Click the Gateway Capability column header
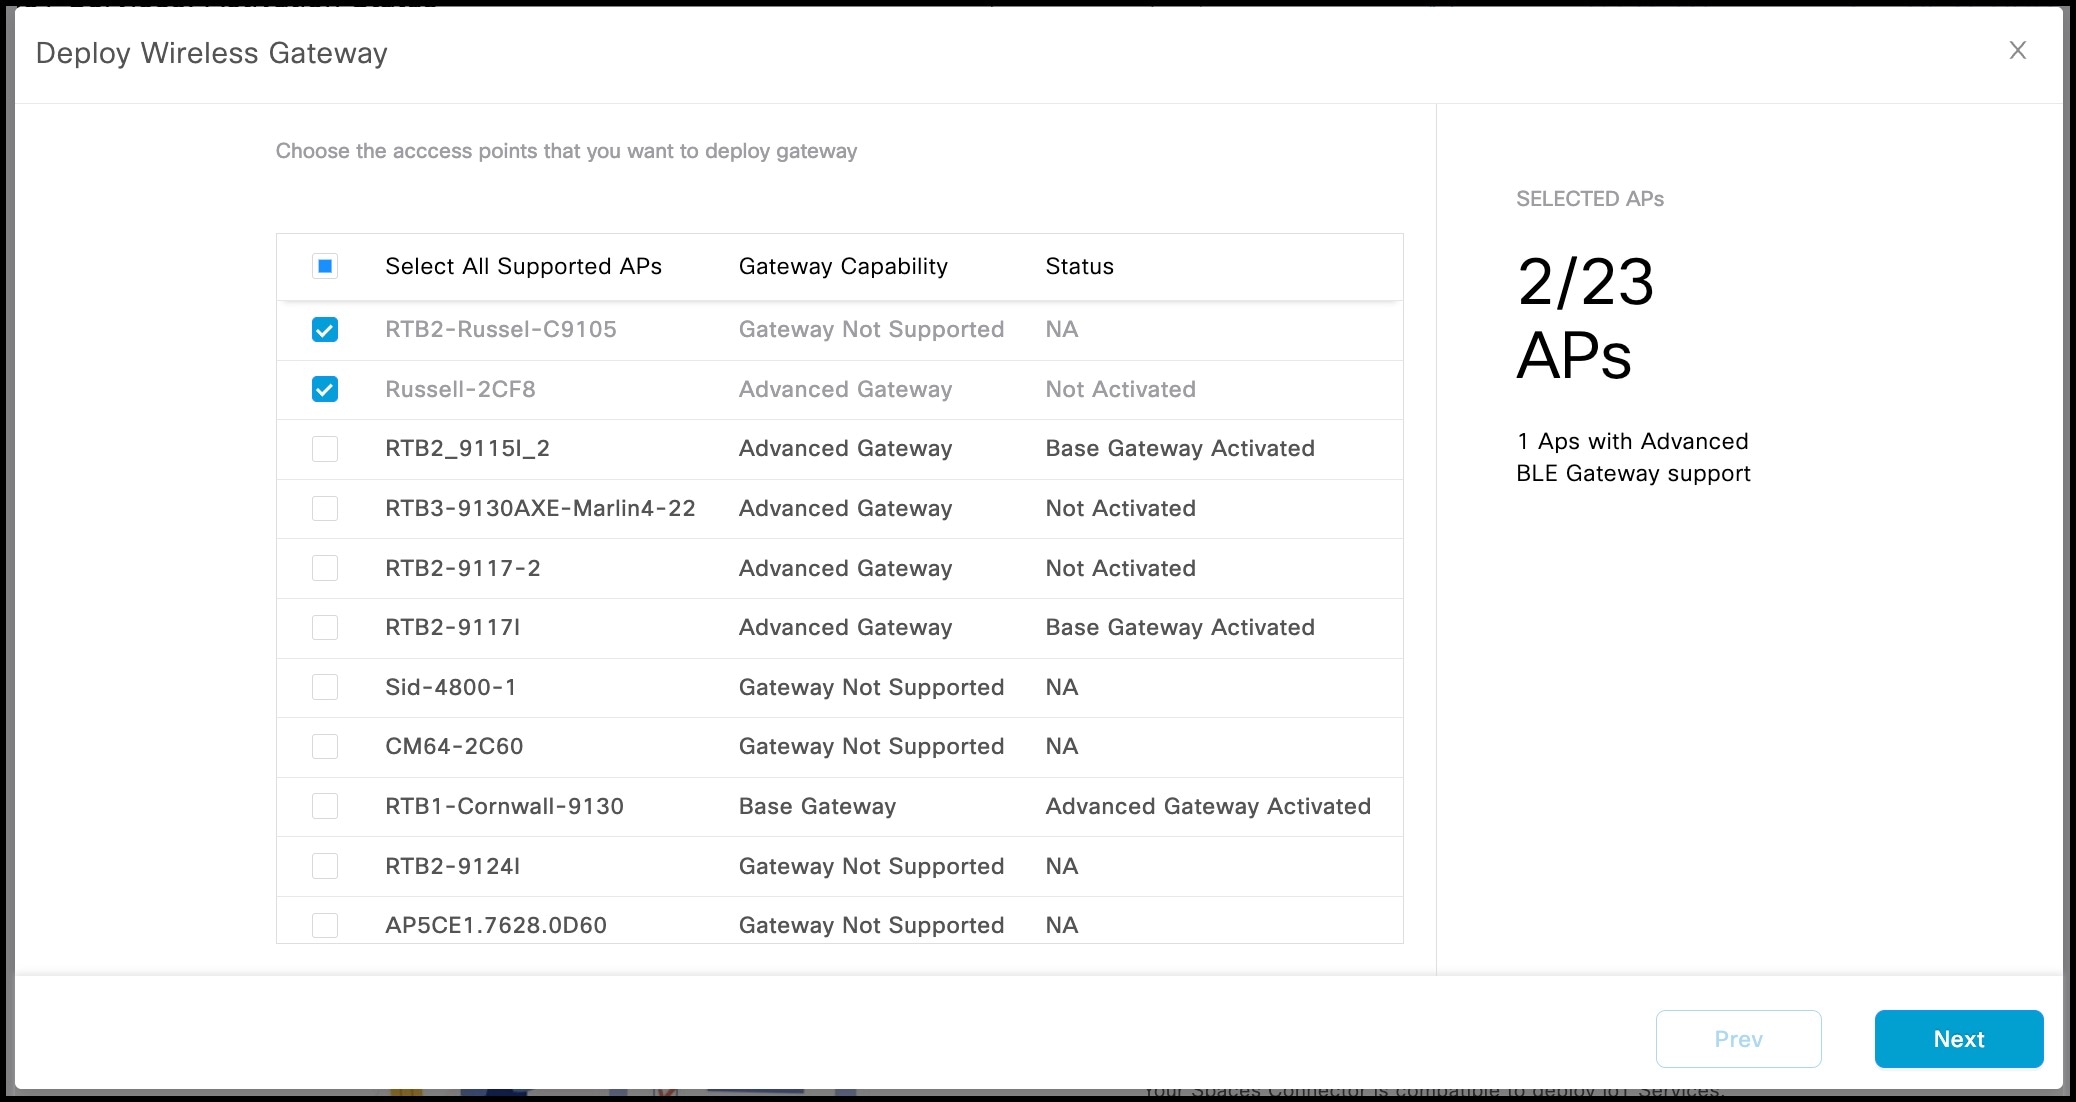 843,266
